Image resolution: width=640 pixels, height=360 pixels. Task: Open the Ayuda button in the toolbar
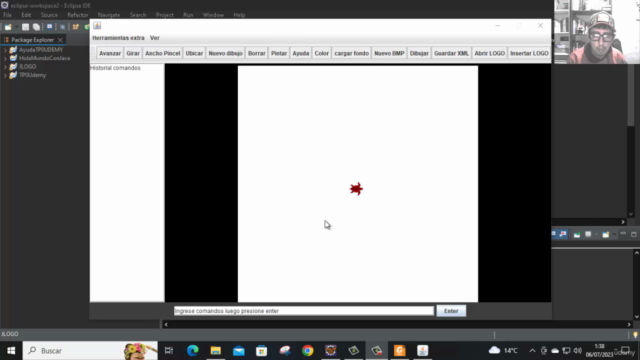point(300,53)
